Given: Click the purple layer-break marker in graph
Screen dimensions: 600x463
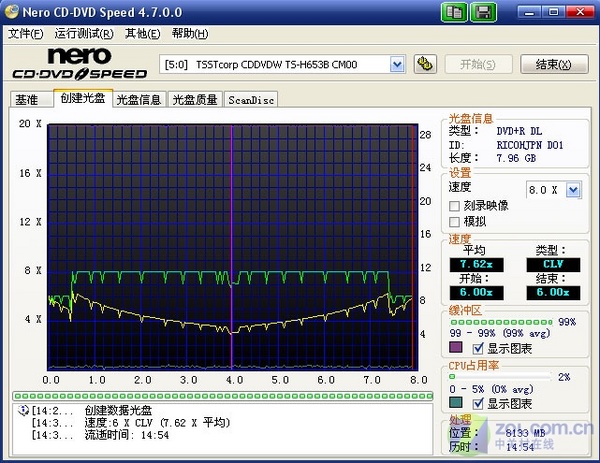Looking at the screenshot, I should [232, 247].
